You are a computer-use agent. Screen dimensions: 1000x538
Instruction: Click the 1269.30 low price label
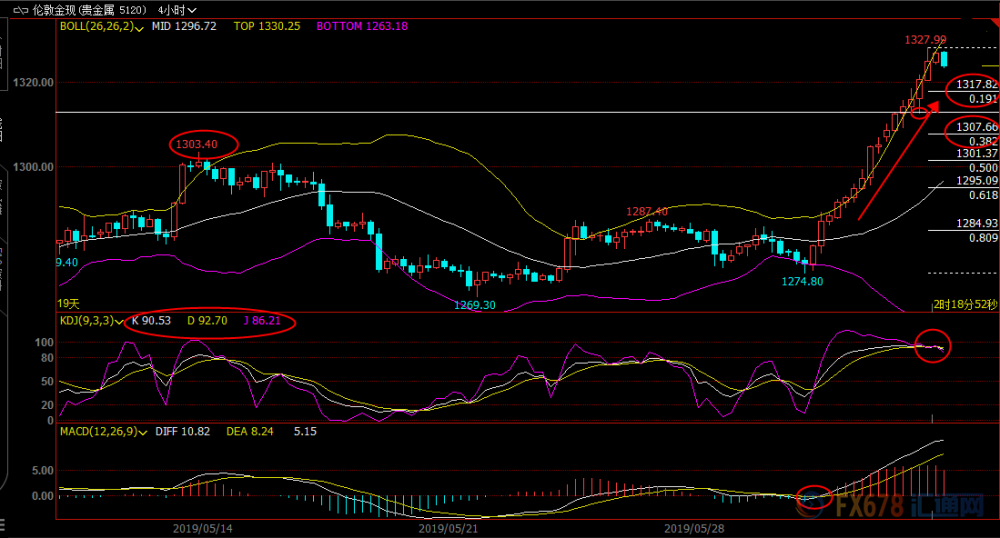pos(474,305)
